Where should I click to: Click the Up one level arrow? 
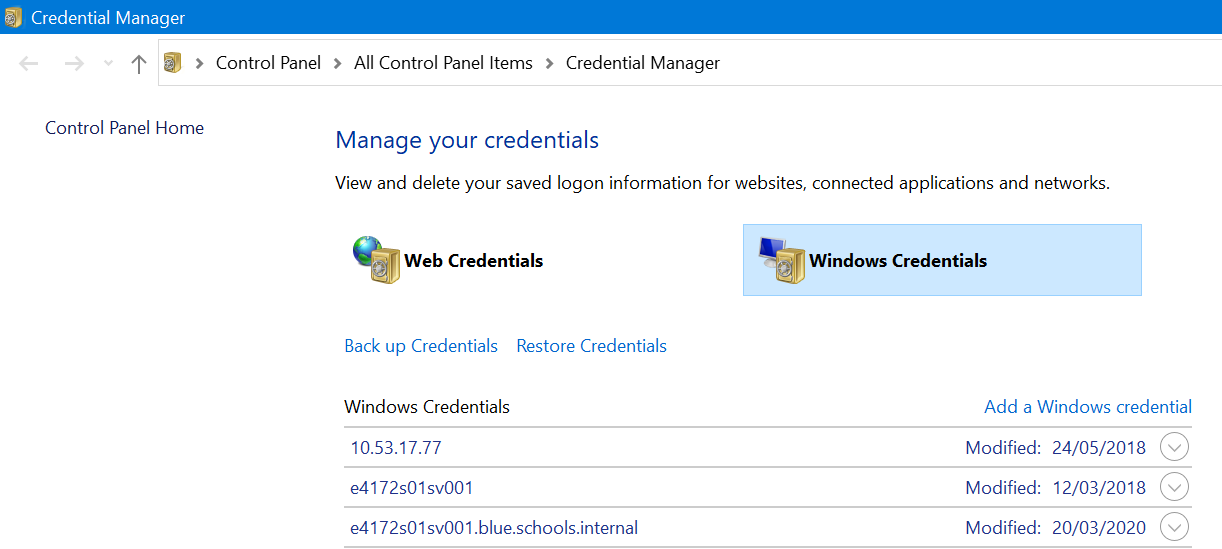coord(139,64)
